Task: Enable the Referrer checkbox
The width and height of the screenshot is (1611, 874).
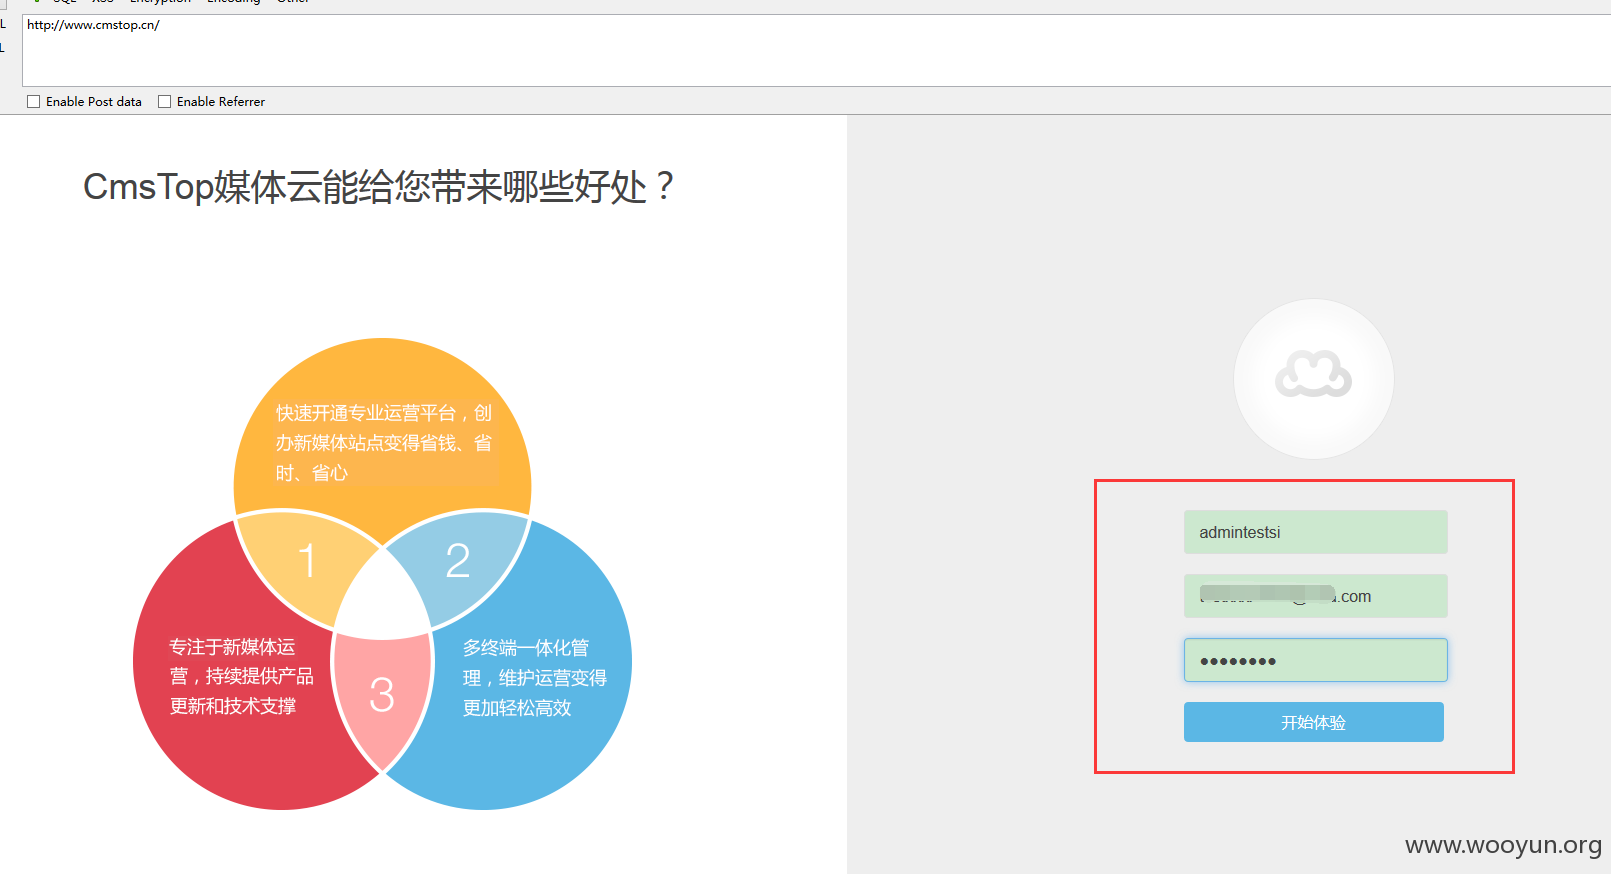Action: [165, 102]
